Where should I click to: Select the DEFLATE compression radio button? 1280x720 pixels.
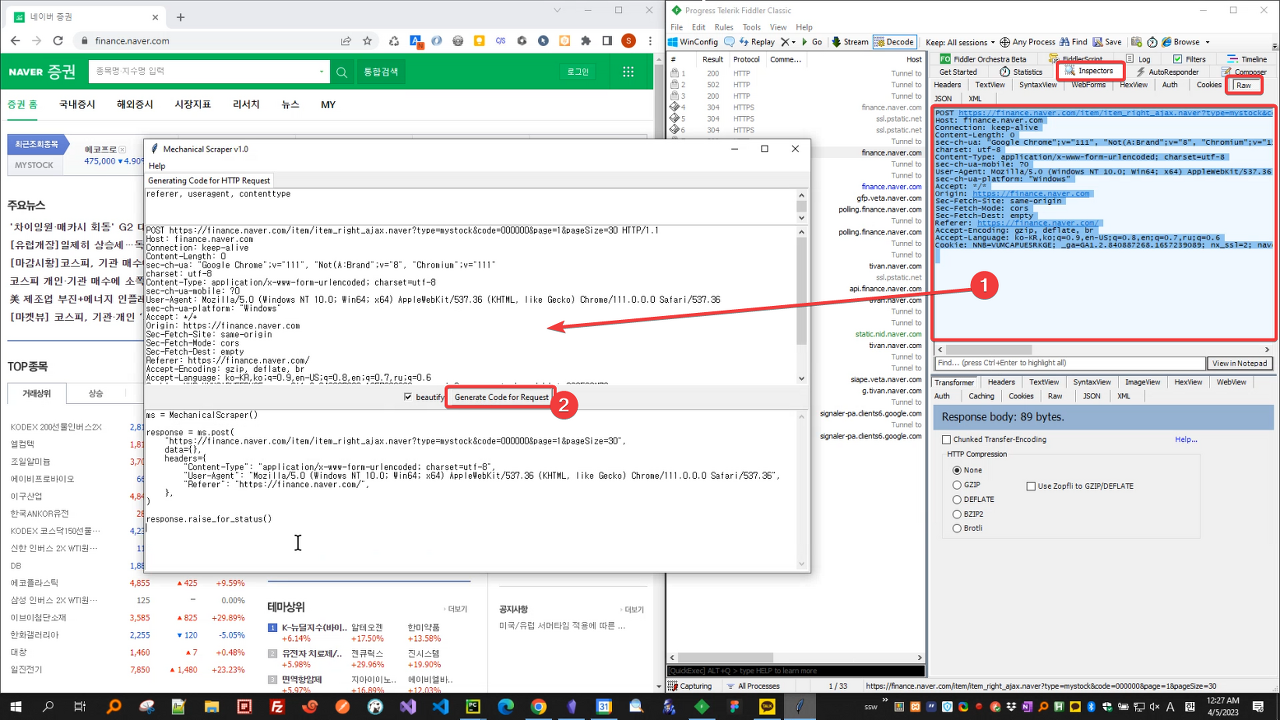[957, 499]
